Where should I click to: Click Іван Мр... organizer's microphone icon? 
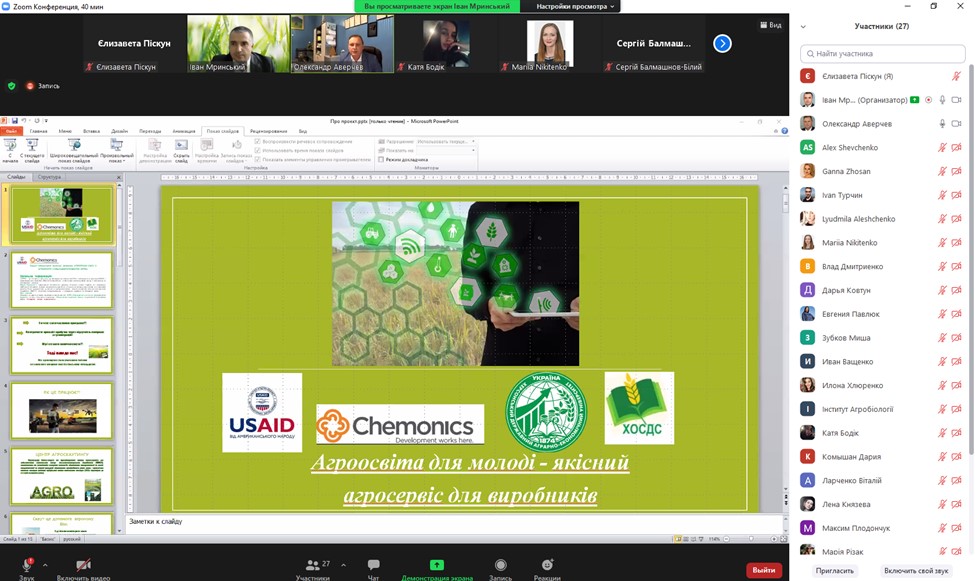[943, 100]
